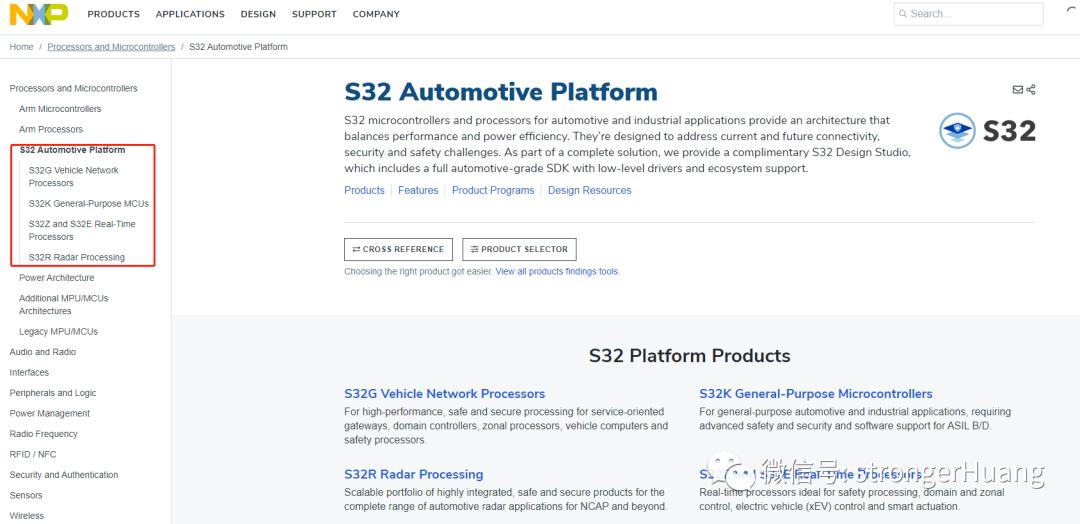Jump to Features section link
The image size is (1080, 524).
(418, 190)
